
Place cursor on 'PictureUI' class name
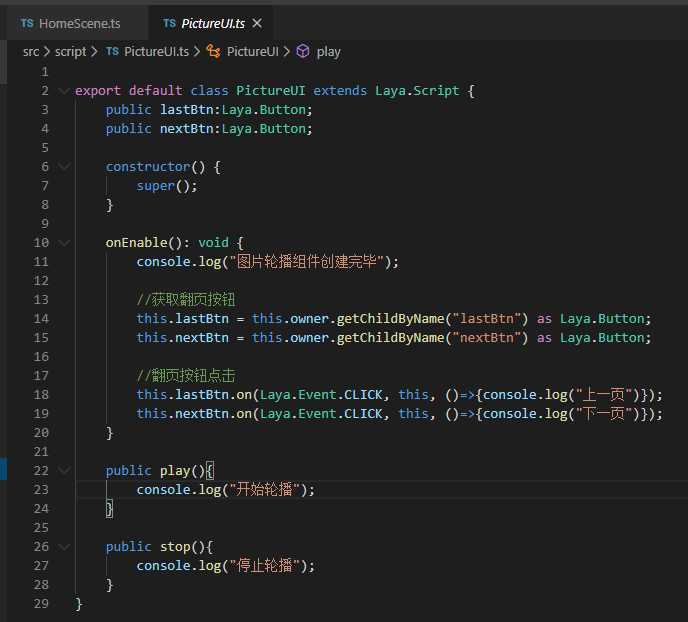pyautogui.click(x=270, y=91)
